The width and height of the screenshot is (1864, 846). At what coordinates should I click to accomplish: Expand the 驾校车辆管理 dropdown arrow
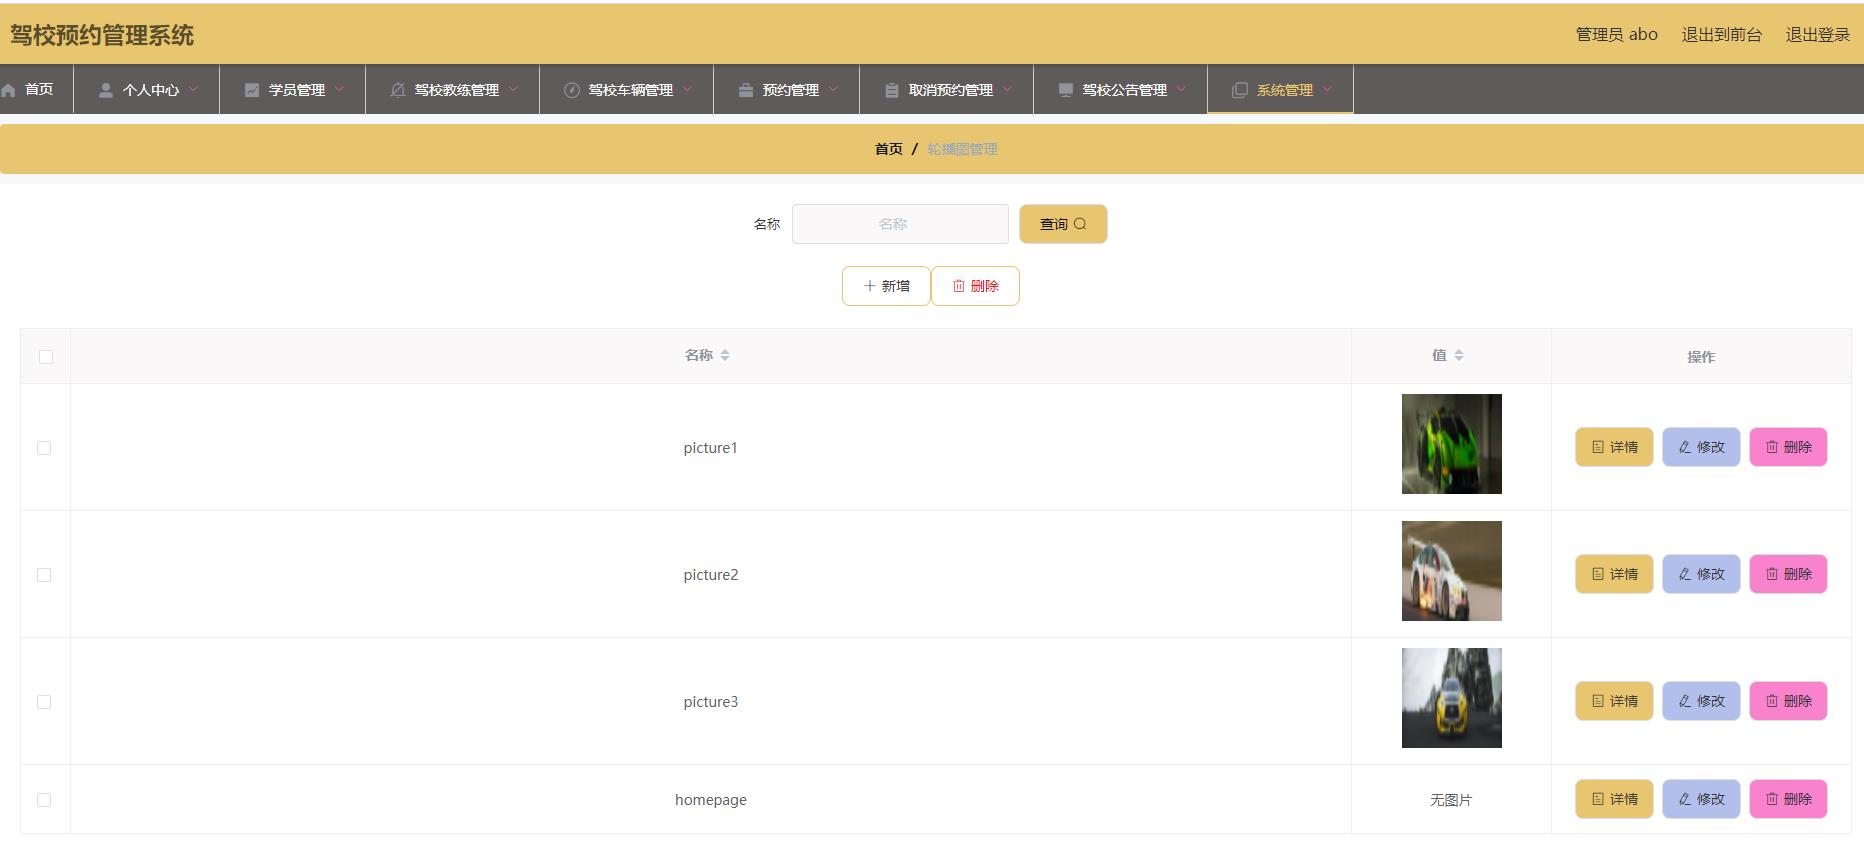click(x=687, y=89)
